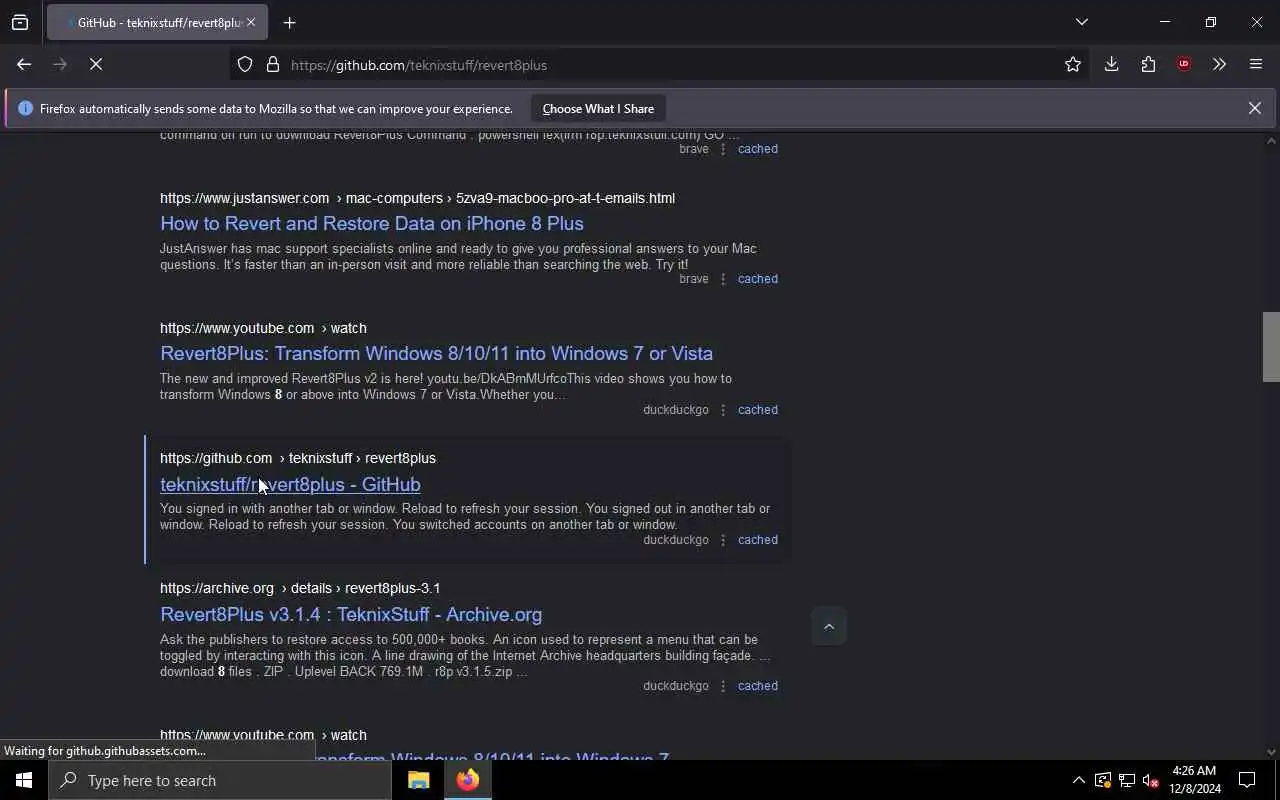The width and height of the screenshot is (1280, 800).
Task: Open the Action Center notifications icon
Action: coord(1247,780)
